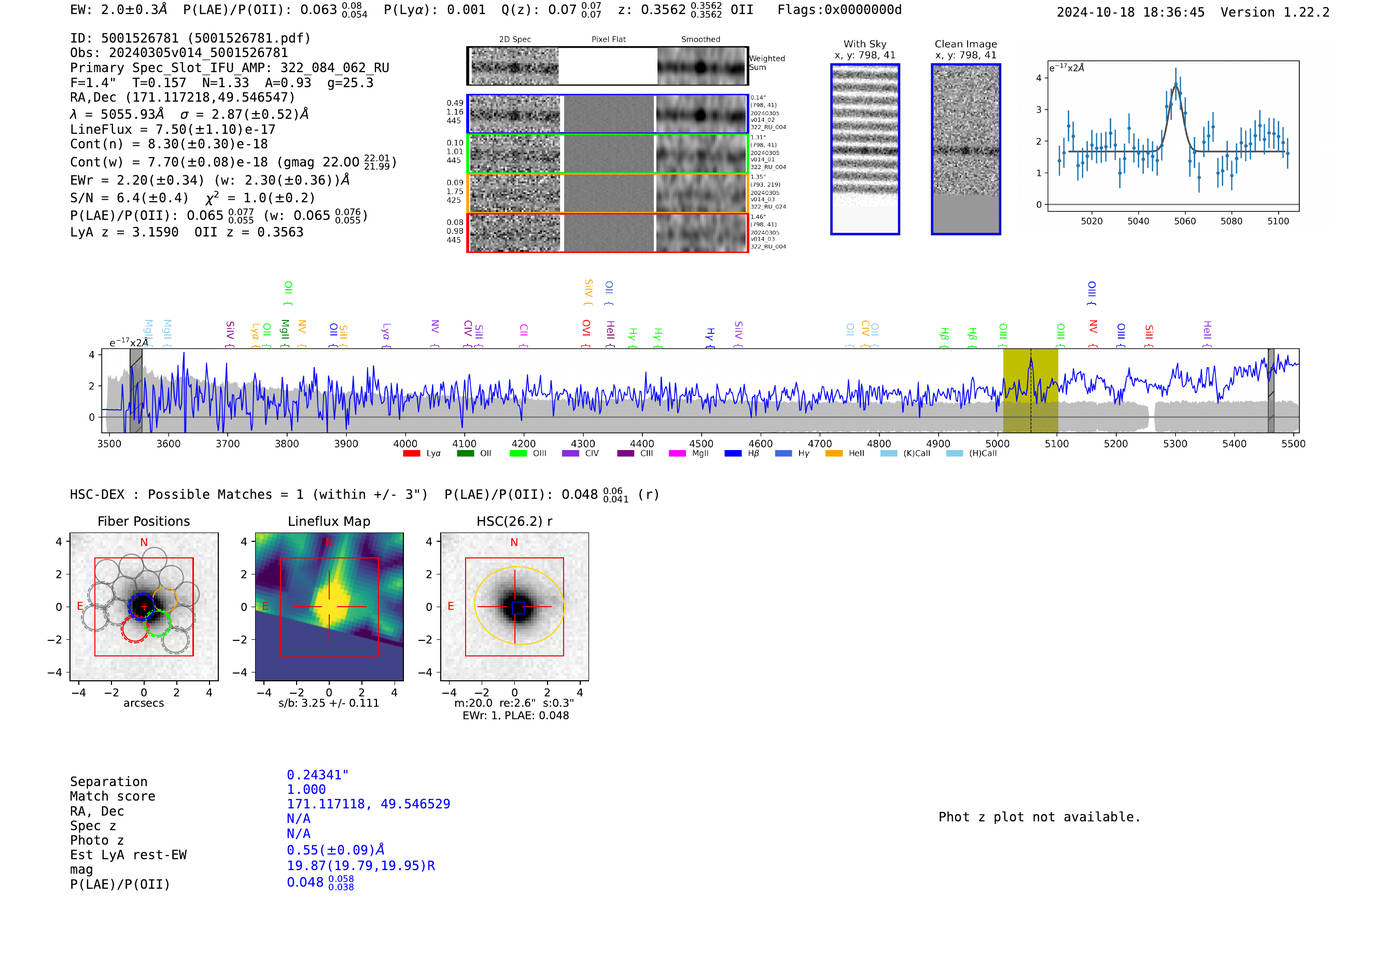Click the yellow highlighted region in spectrum

pyautogui.click(x=1030, y=391)
